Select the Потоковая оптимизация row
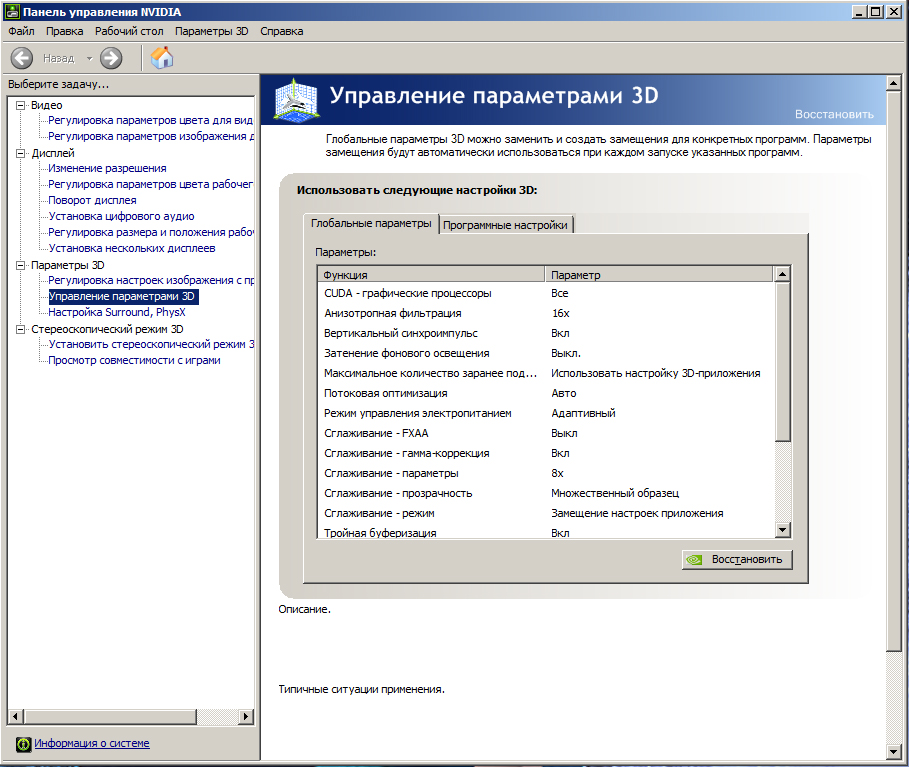 pyautogui.click(x=546, y=393)
